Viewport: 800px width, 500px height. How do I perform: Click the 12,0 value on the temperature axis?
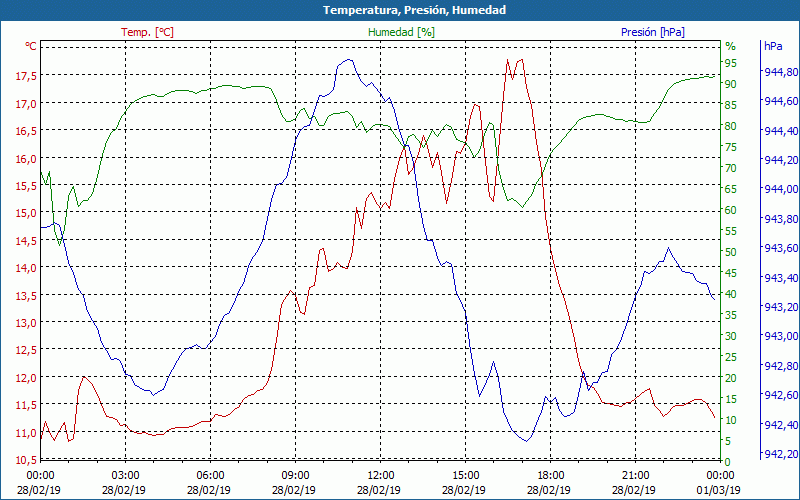26,378
